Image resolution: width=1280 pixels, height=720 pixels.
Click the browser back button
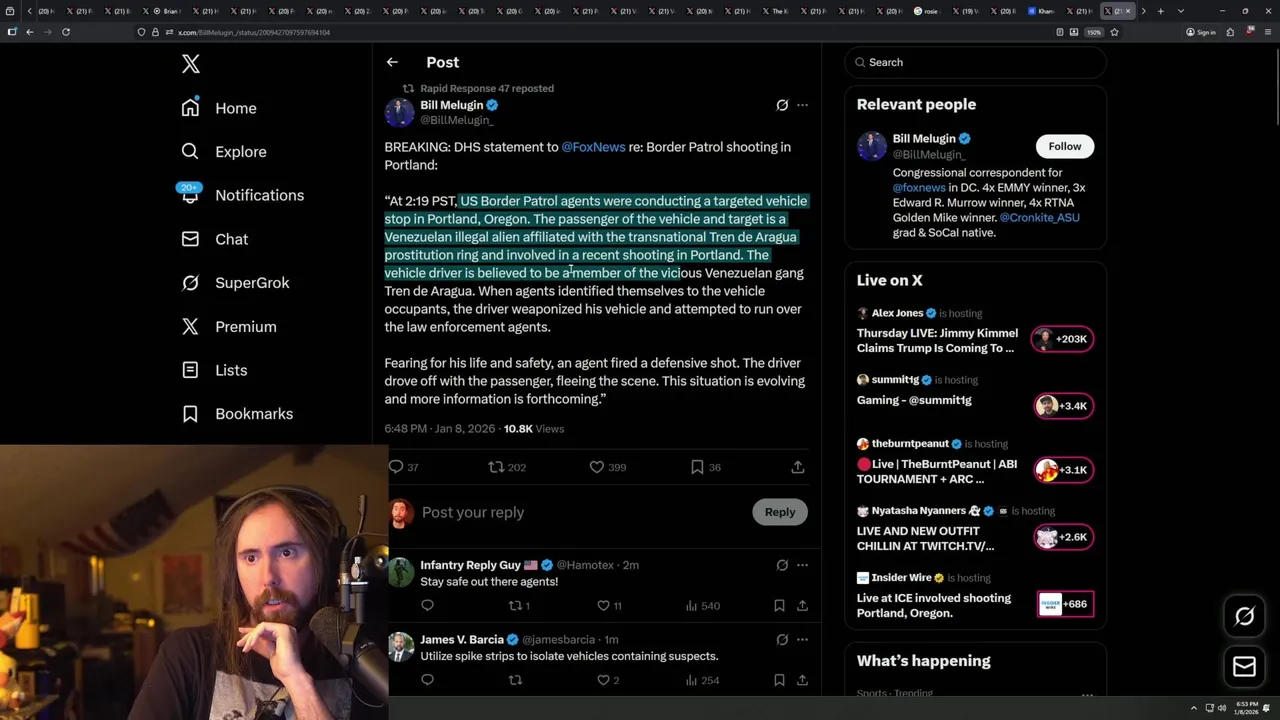coord(30,32)
